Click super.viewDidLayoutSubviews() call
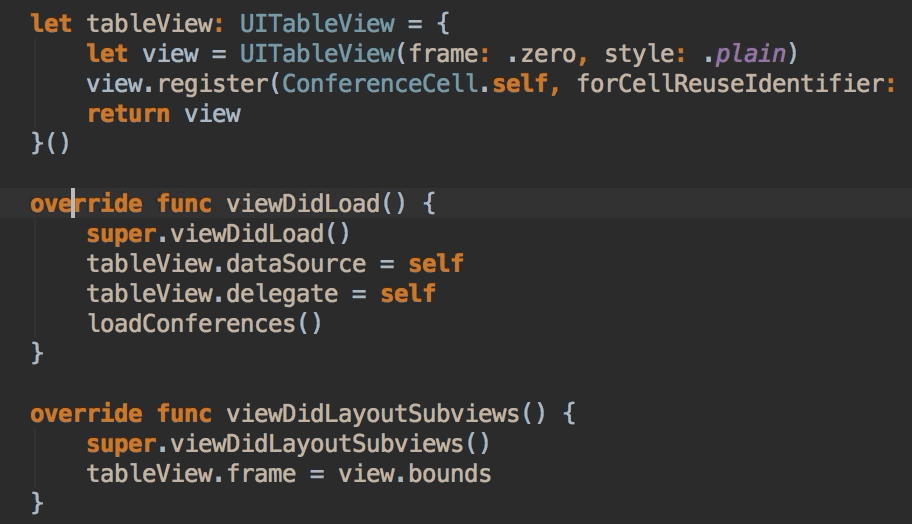This screenshot has width=912, height=524. click(x=288, y=444)
